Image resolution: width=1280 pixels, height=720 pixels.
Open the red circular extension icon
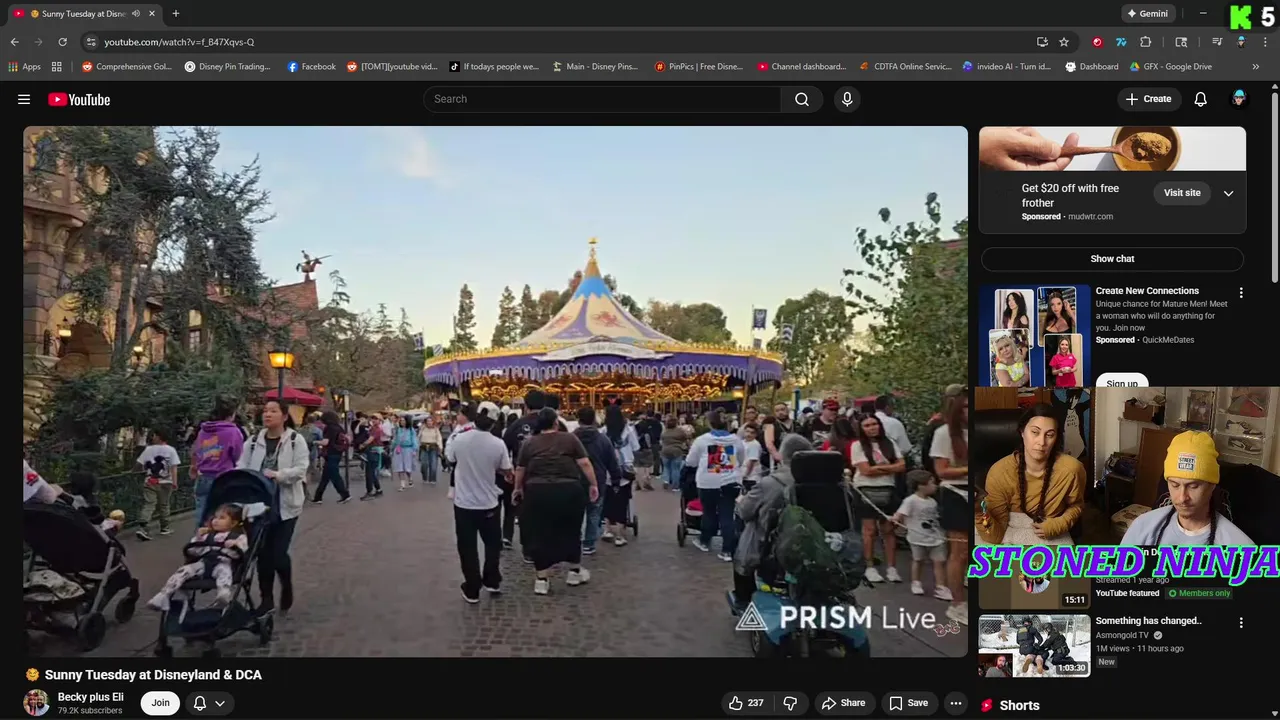point(1097,42)
